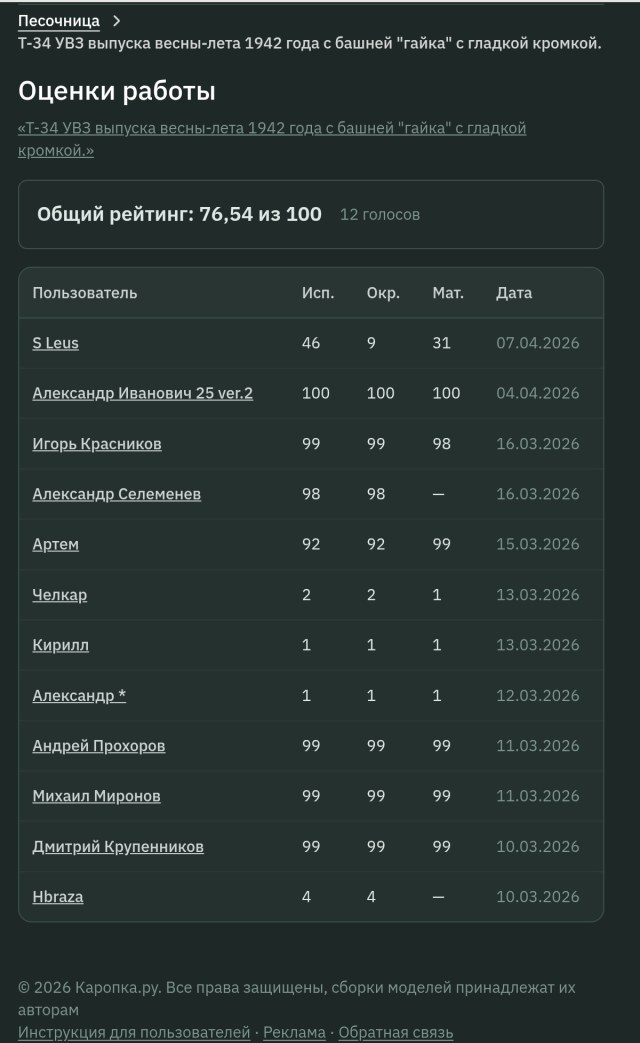Screen dimensions: 640x1043
Task: Open Дмитрий Крупенников user profile
Action: [118, 846]
